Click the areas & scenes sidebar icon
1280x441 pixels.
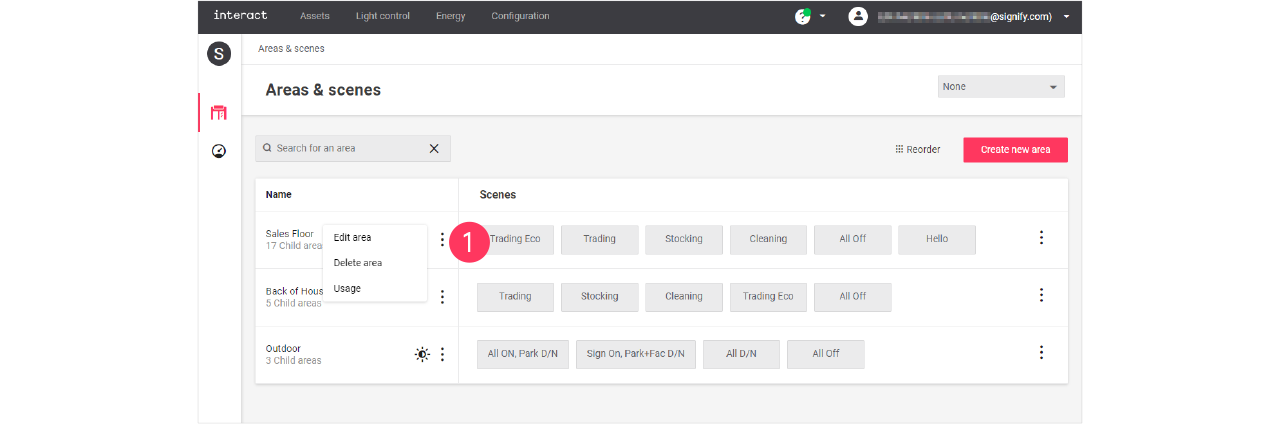pyautogui.click(x=218, y=113)
